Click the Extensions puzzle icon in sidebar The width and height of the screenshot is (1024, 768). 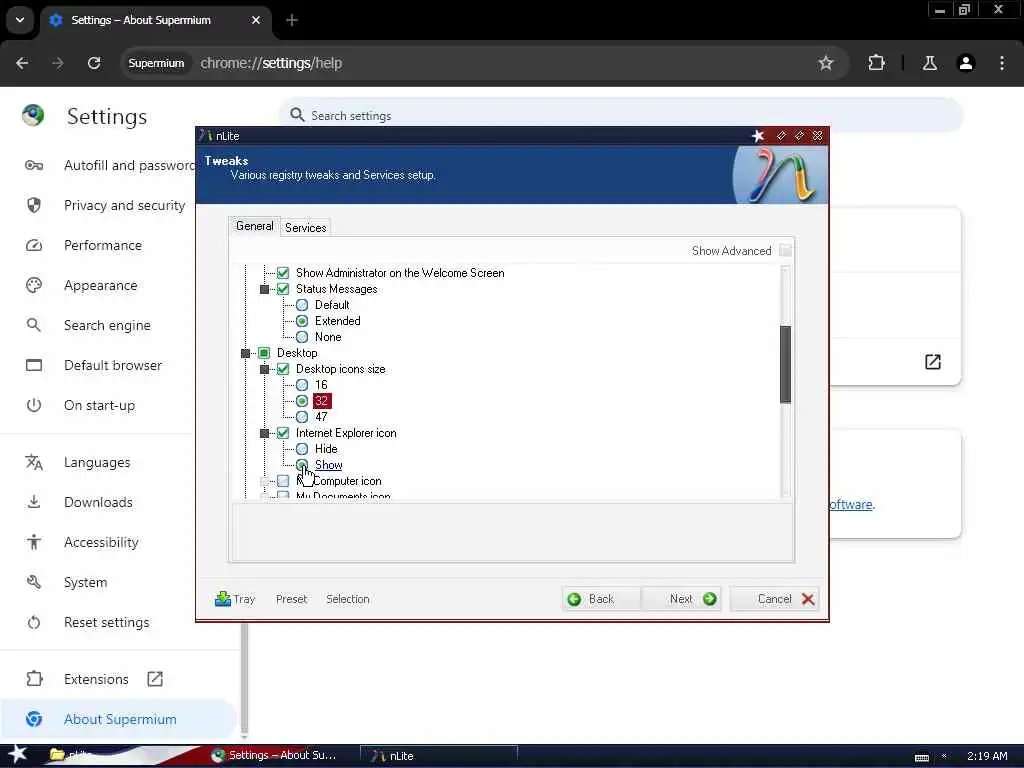(34, 679)
